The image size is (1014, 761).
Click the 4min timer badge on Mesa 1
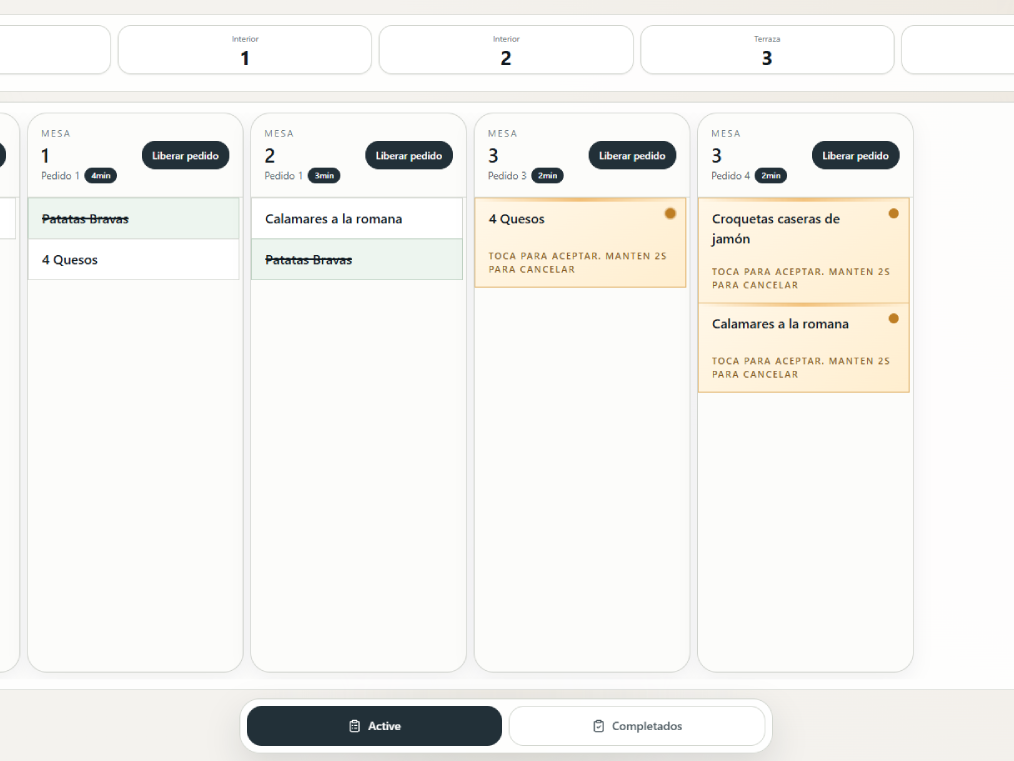(x=101, y=176)
